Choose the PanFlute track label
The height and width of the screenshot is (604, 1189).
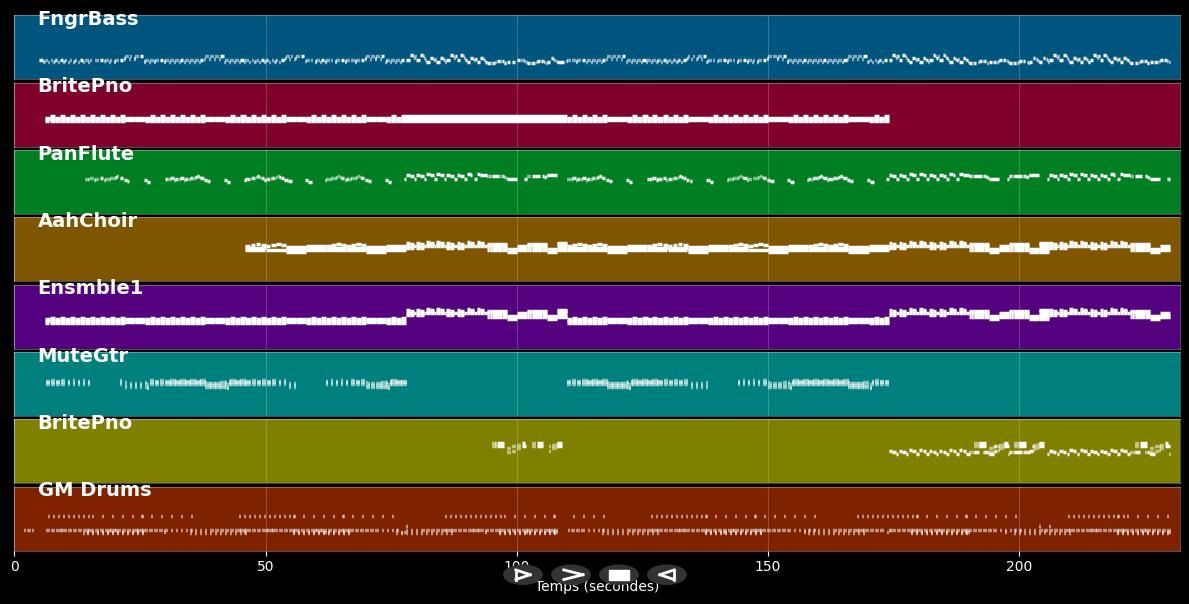tap(86, 154)
